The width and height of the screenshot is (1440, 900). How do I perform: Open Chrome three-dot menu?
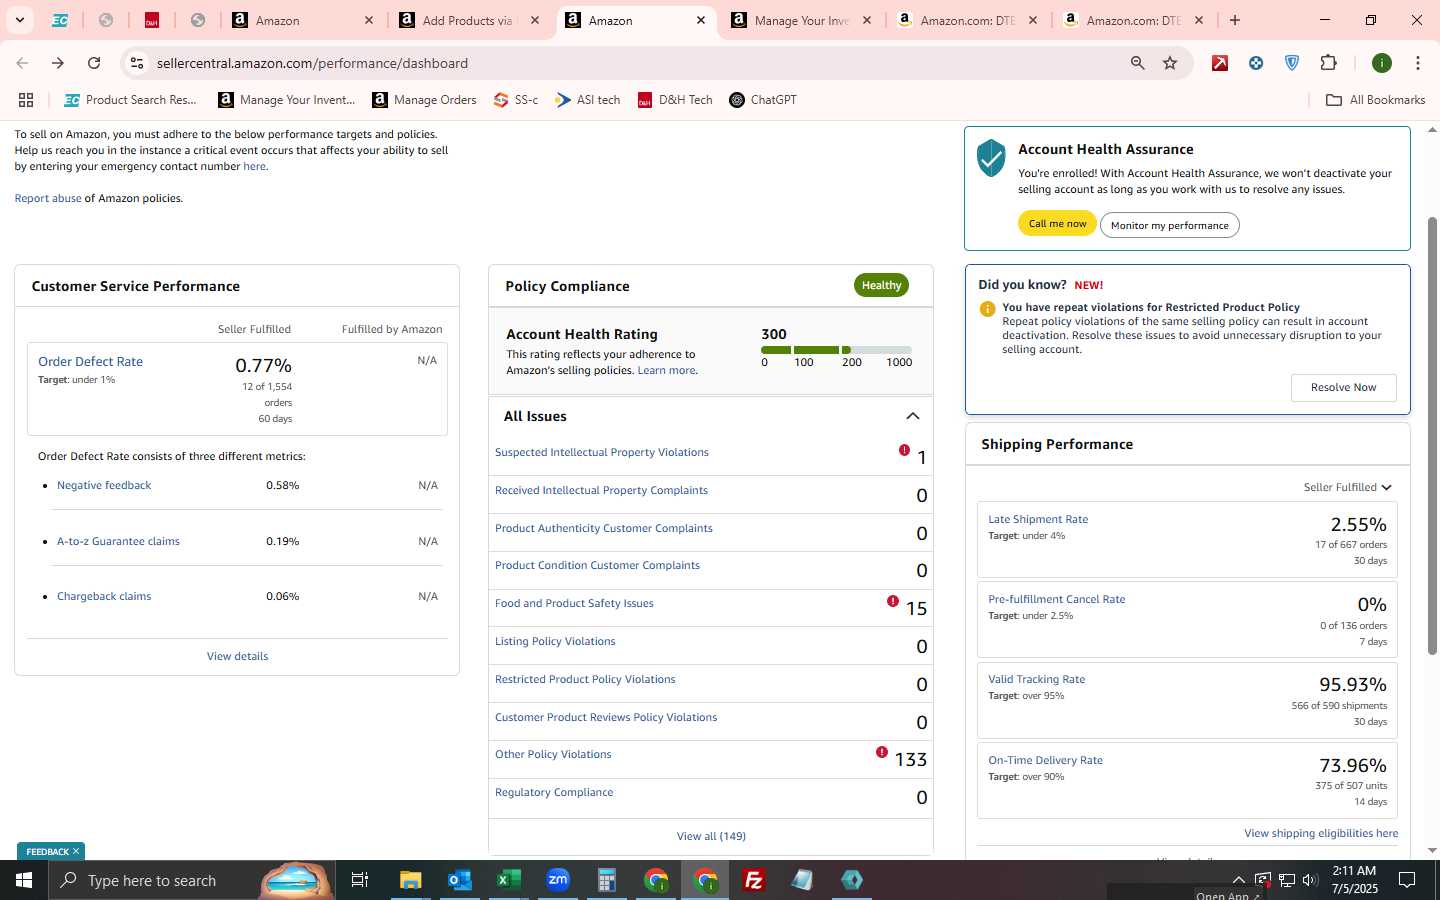[1418, 63]
